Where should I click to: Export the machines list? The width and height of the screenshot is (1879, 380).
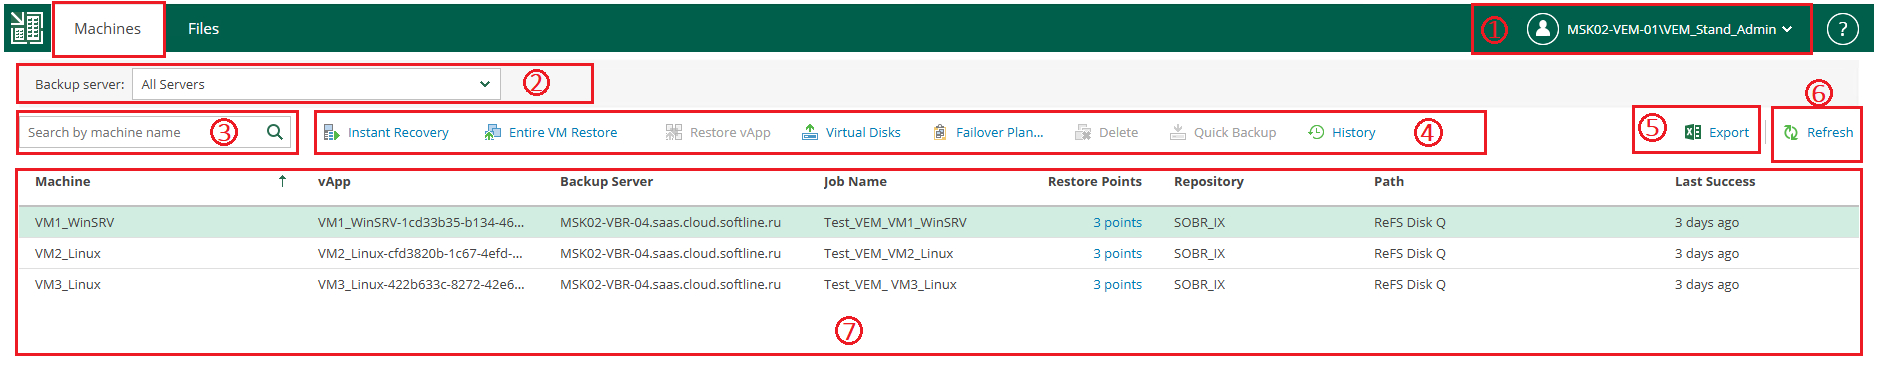point(1717,132)
